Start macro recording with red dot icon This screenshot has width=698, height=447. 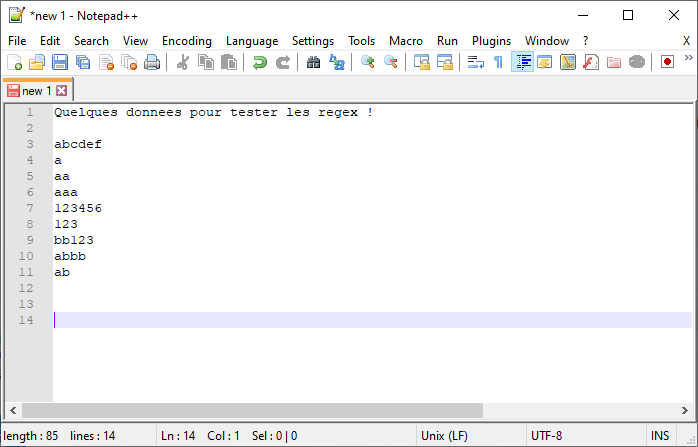coord(667,62)
